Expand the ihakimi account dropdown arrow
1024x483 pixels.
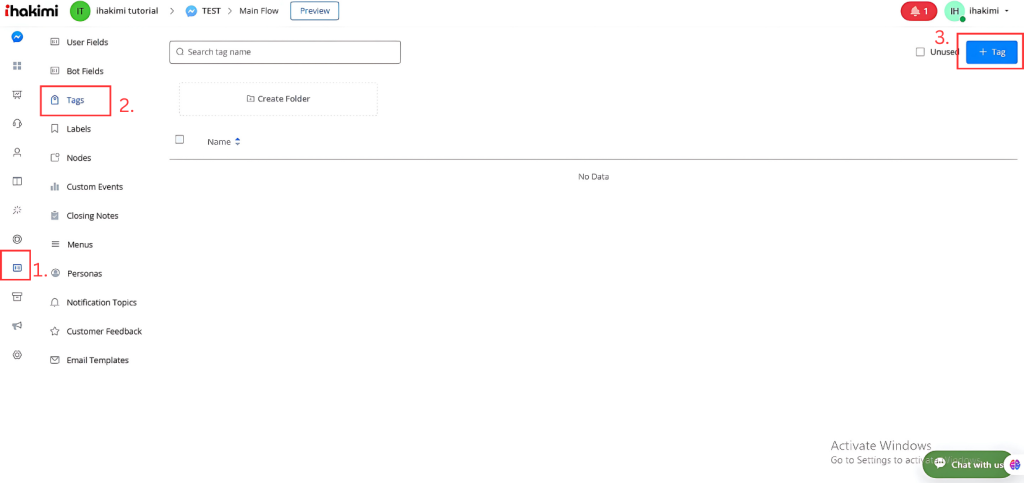pos(1006,11)
